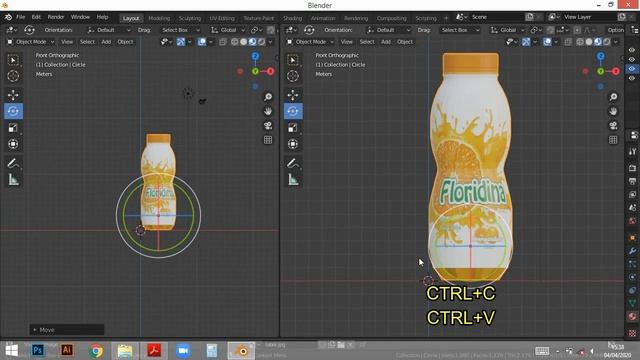Open Tool properties tab with wrench-screwdriver icon

pos(632,151)
